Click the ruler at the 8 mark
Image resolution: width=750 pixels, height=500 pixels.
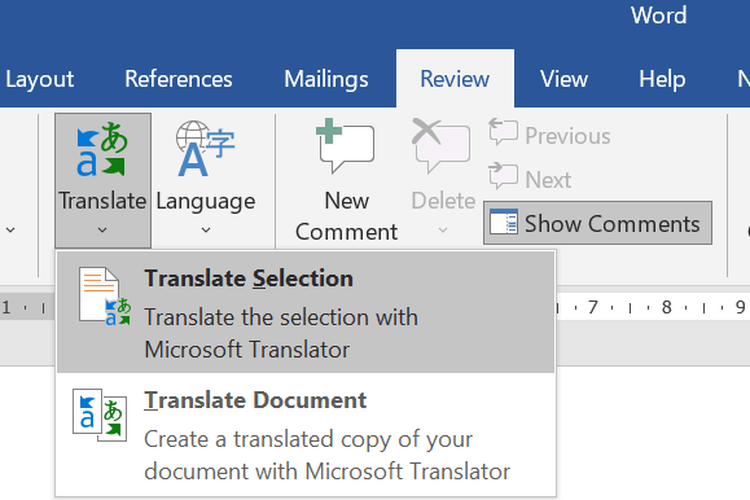pyautogui.click(x=667, y=307)
